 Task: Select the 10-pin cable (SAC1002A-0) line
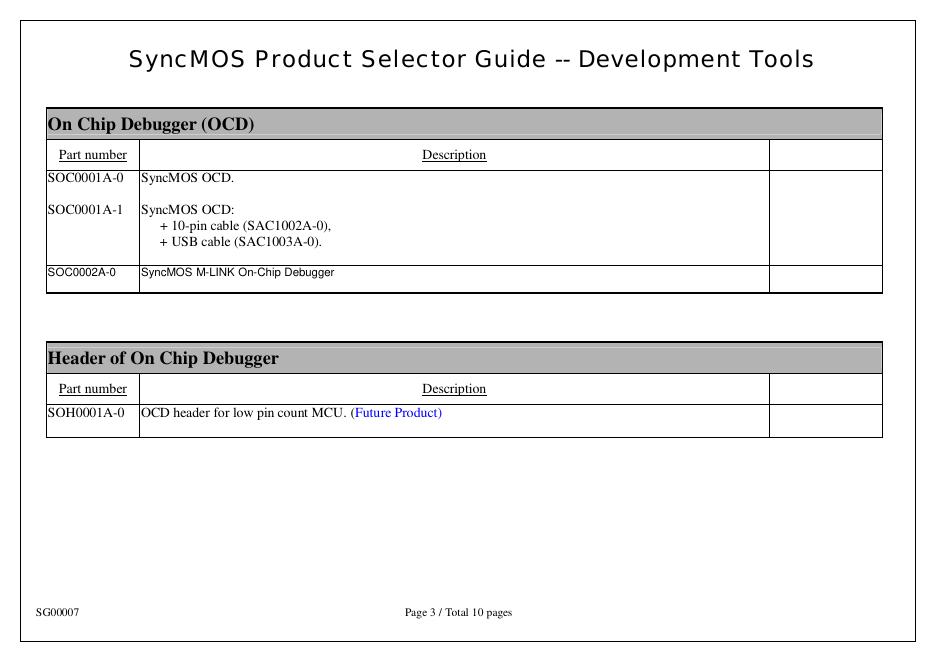[x=245, y=226]
